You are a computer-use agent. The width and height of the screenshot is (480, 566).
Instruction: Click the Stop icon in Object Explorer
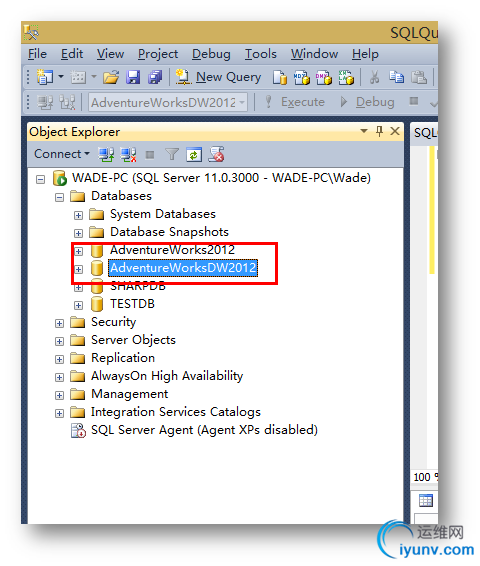[x=150, y=155]
